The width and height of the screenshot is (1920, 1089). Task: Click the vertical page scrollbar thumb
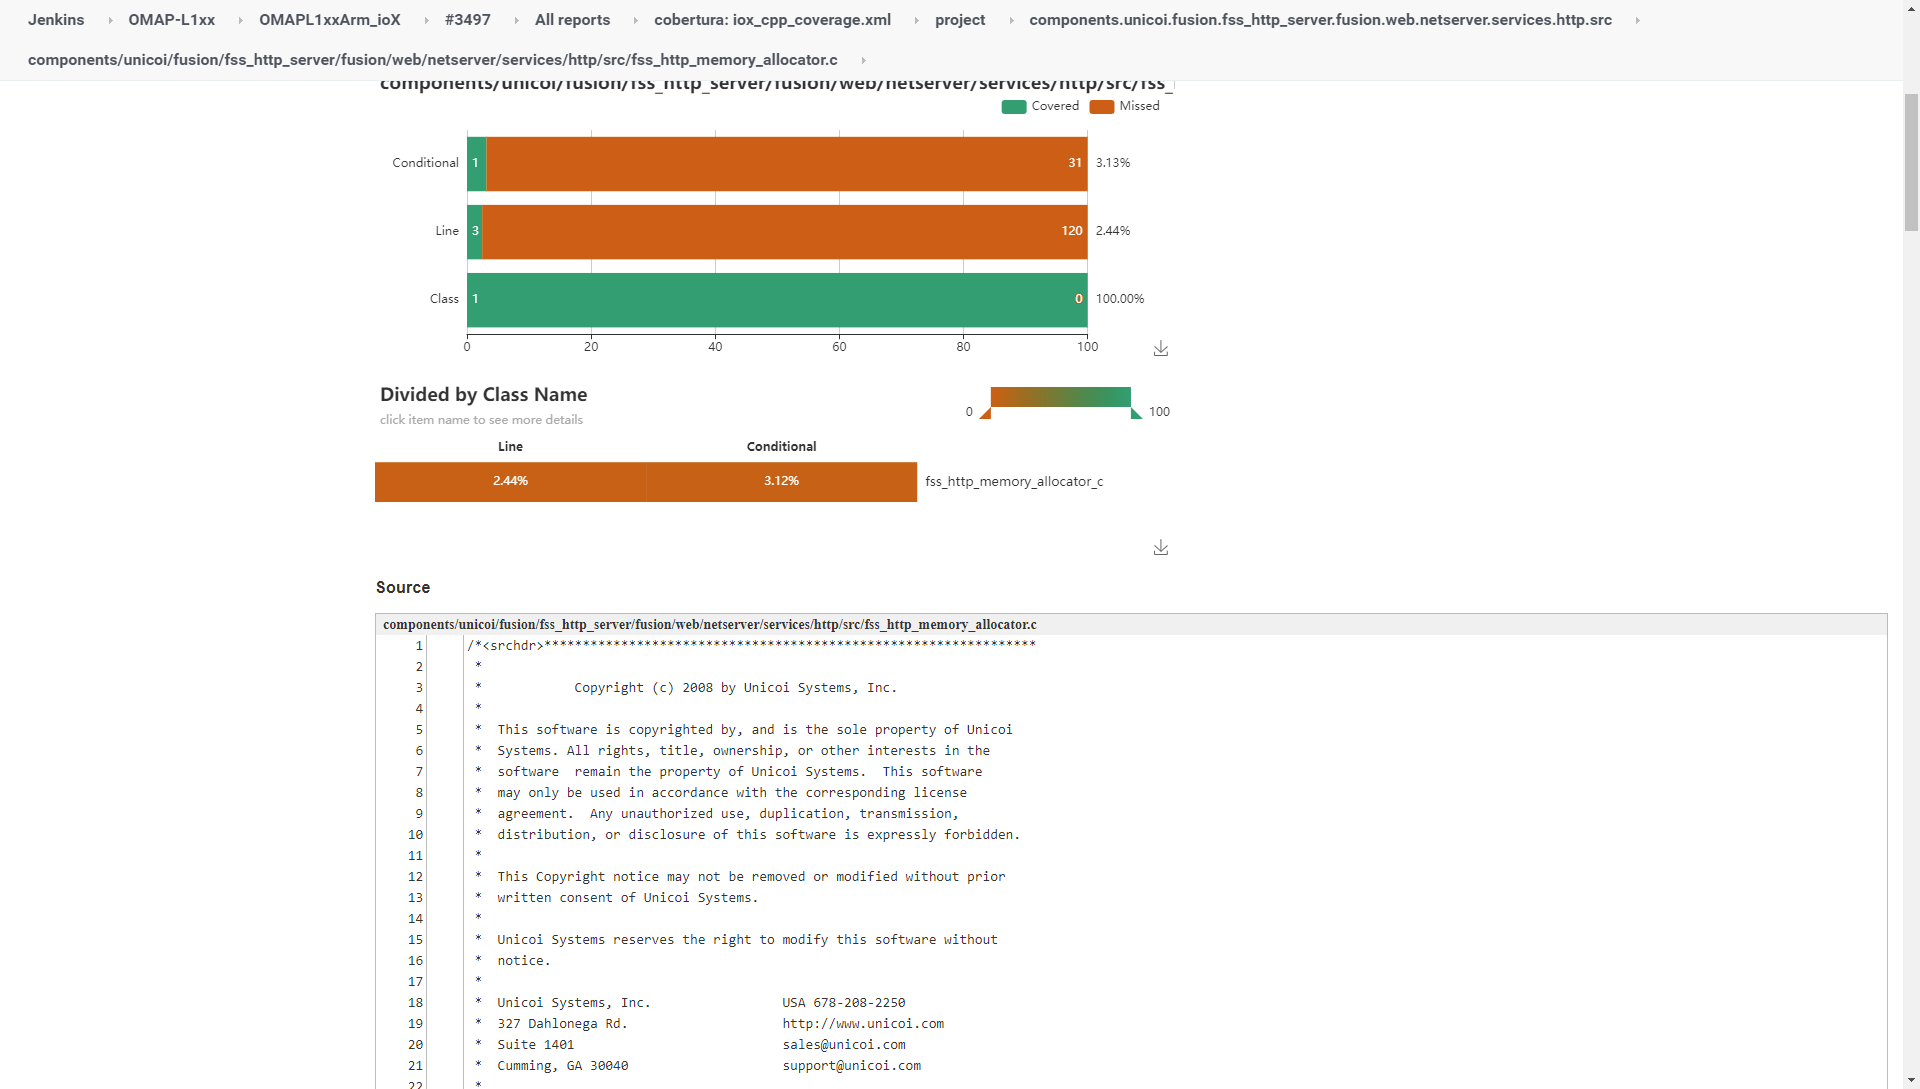(1911, 160)
